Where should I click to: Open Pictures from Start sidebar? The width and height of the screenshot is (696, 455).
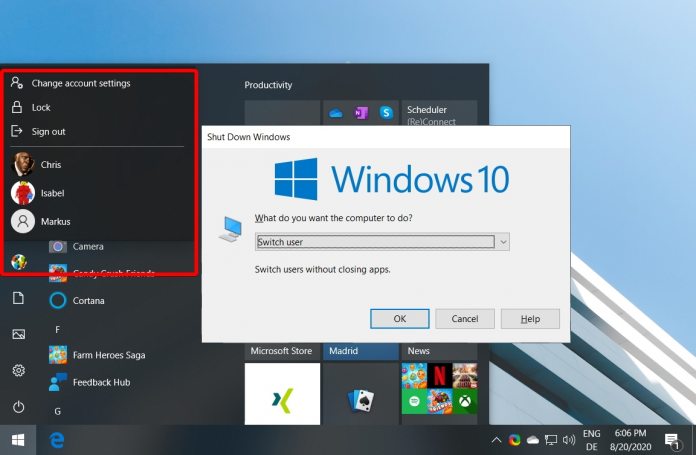18,334
